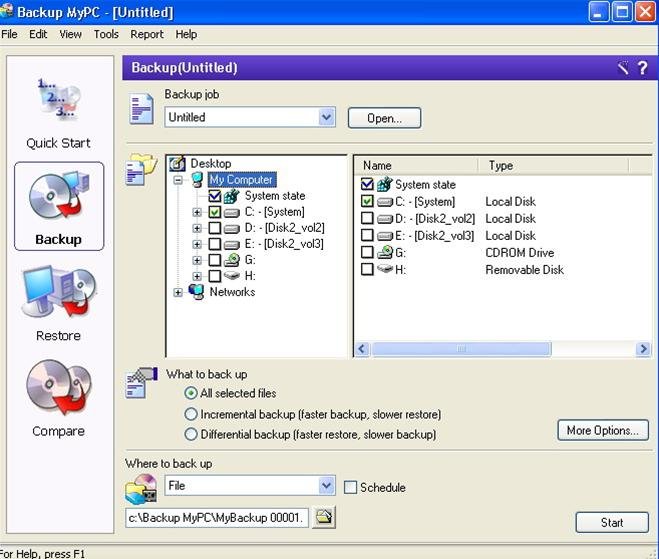Click the System state icon in tree
659x559 pixels.
[232, 196]
